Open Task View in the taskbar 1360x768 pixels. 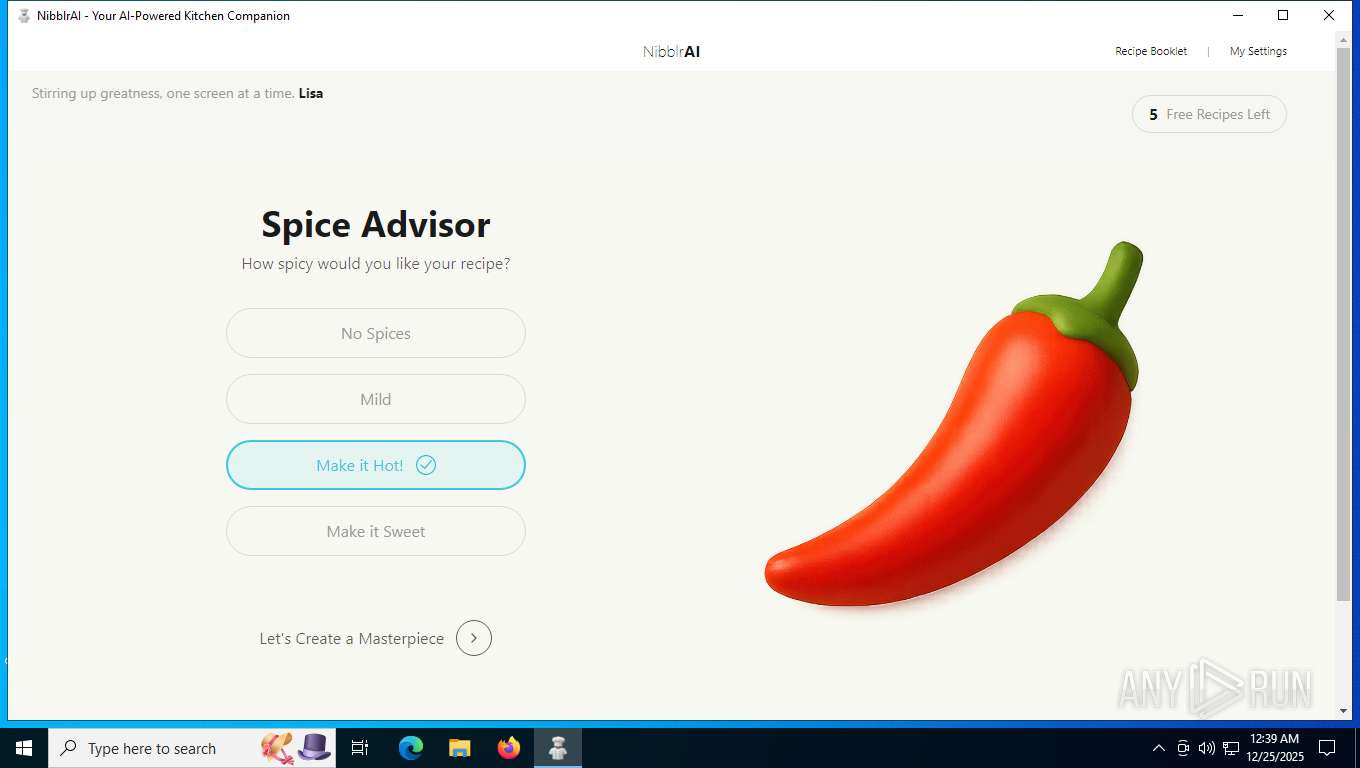(360, 748)
